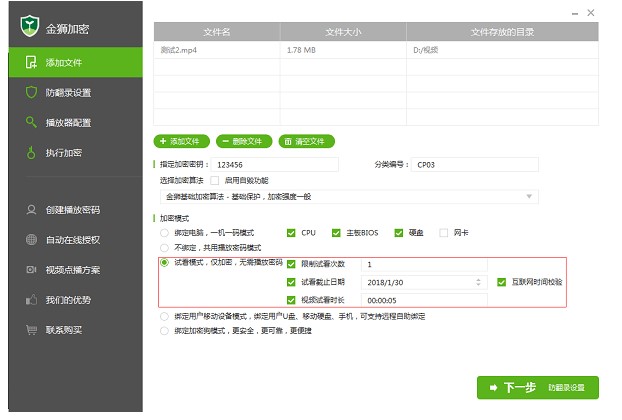Click the 文件名 column header
622x420 pixels.
217,32
